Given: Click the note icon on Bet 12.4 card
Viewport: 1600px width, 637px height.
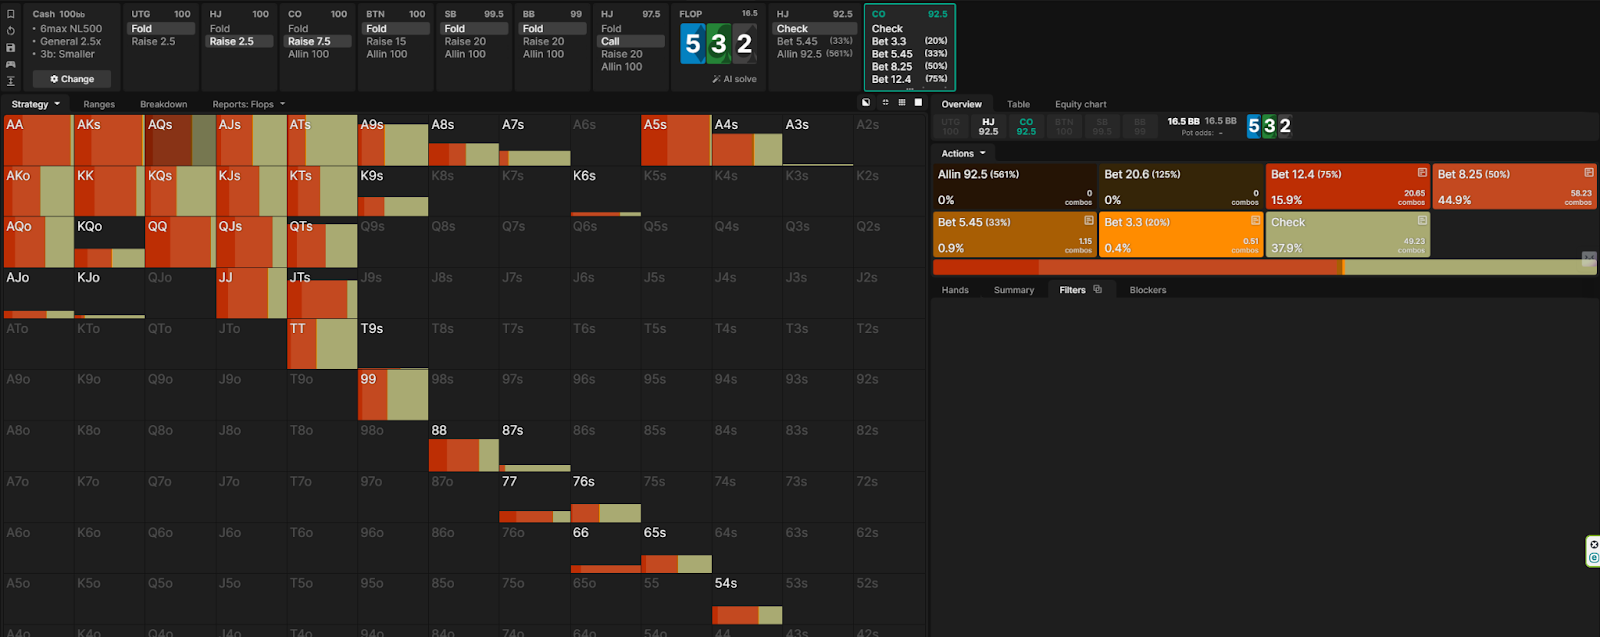Looking at the screenshot, I should point(1422,172).
